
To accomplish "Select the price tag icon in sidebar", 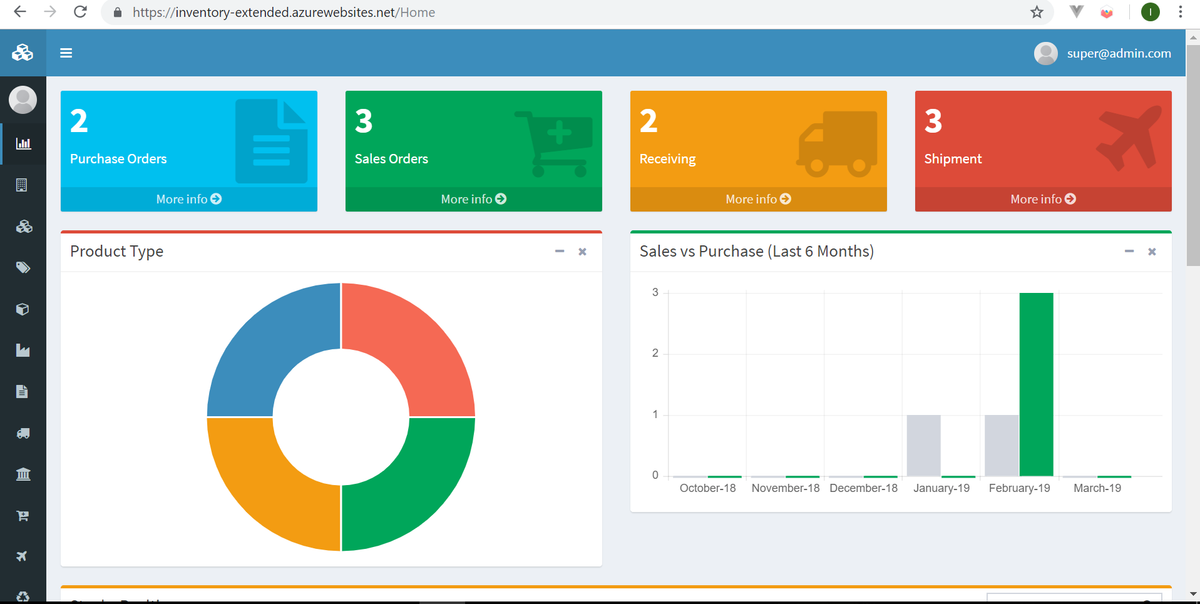I will 22,267.
